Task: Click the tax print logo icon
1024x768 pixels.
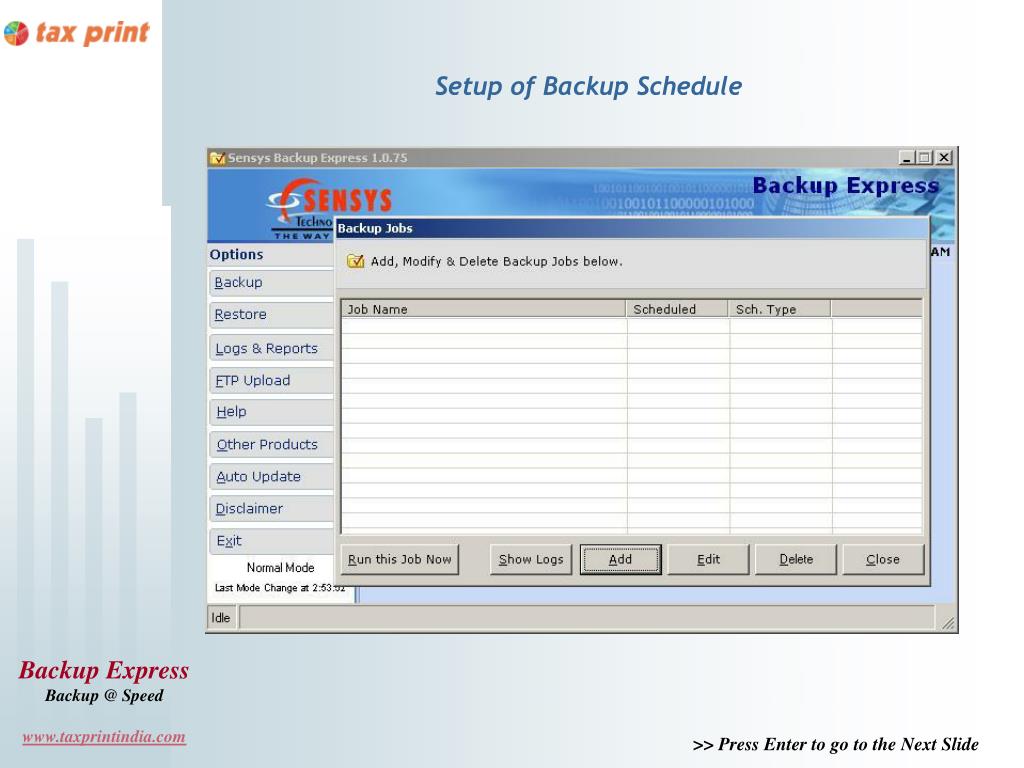Action: 16,33
